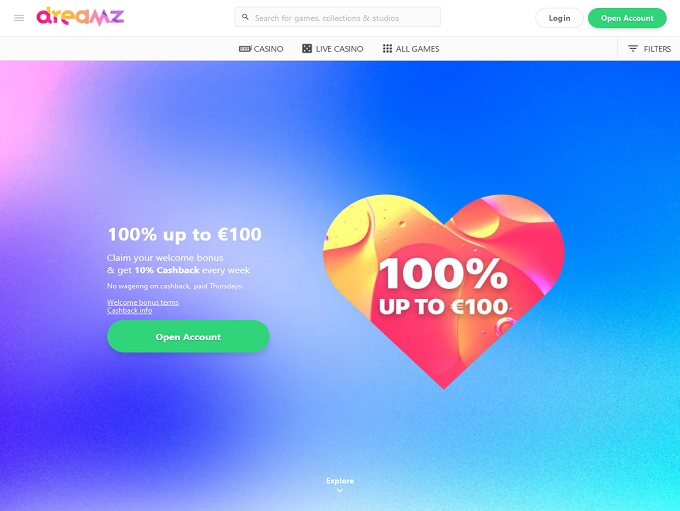Click the Filters lines icon
Screen dimensions: 680x511
tap(633, 49)
